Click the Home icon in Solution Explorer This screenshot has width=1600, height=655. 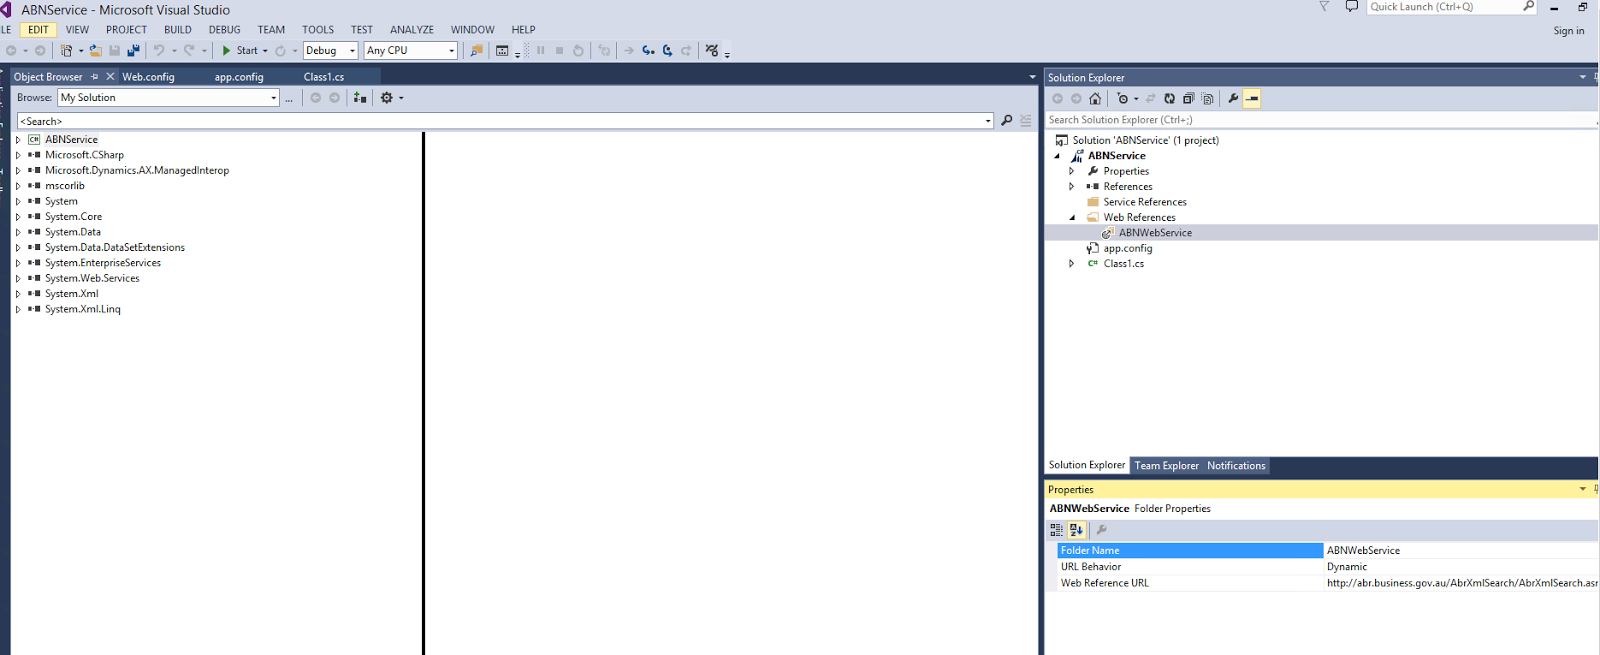point(1095,99)
